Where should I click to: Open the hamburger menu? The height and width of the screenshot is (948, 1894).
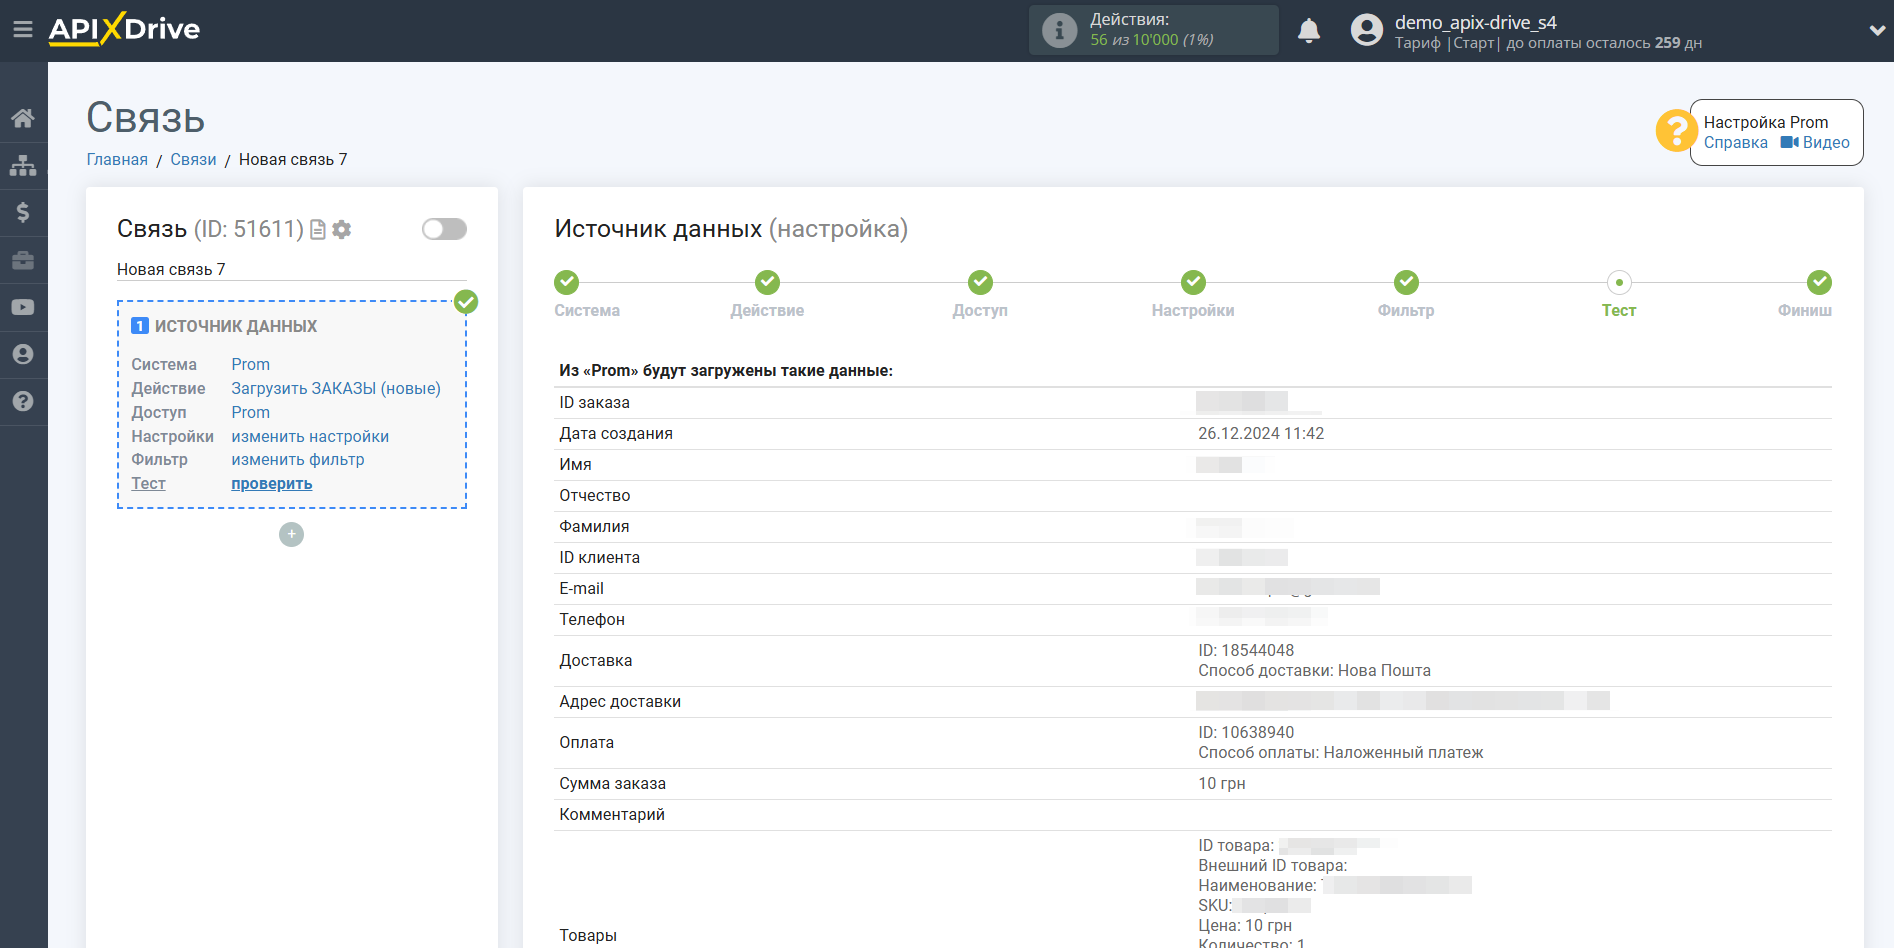click(23, 30)
